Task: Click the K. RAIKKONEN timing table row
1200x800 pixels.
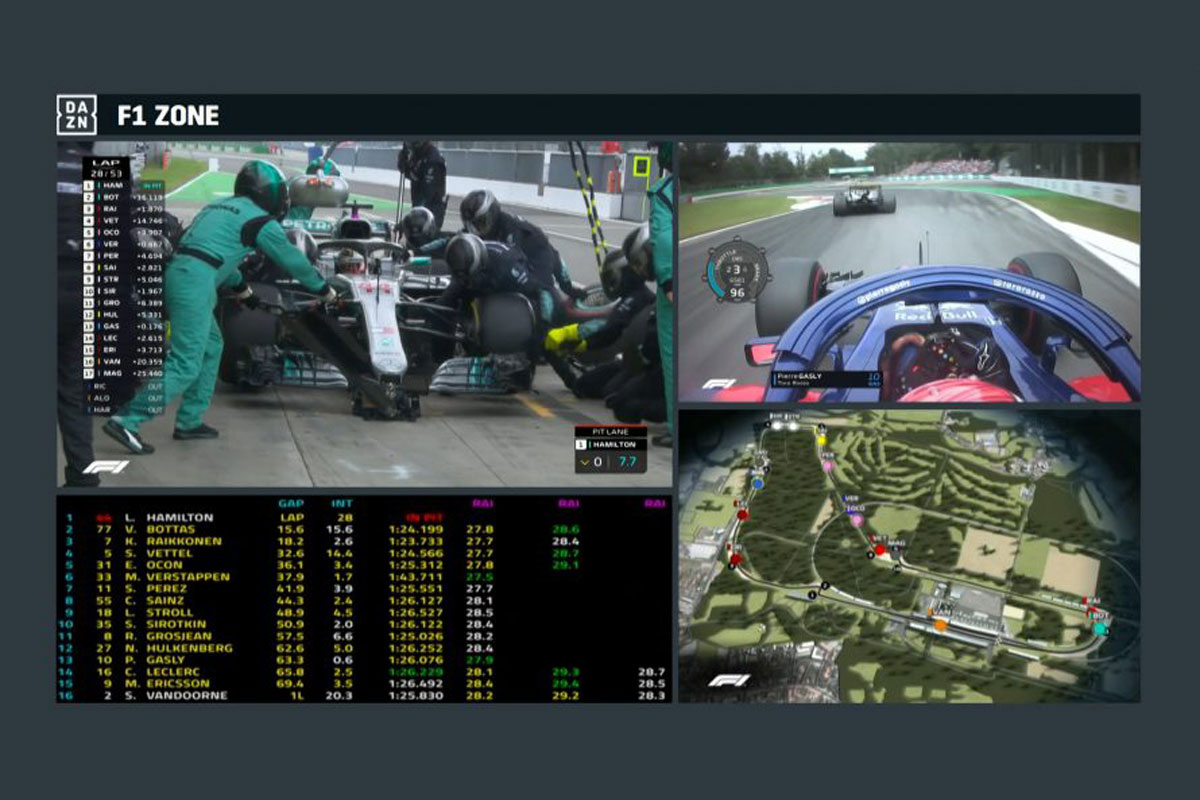Action: pyautogui.click(x=364, y=541)
